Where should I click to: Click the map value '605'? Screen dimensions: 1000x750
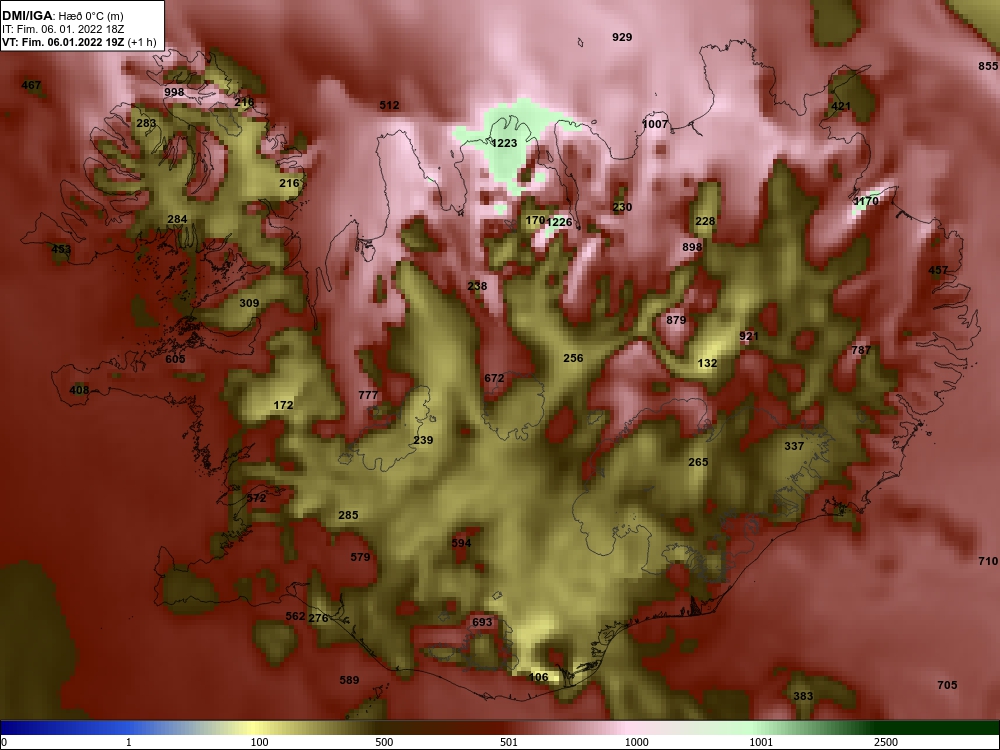pos(175,358)
